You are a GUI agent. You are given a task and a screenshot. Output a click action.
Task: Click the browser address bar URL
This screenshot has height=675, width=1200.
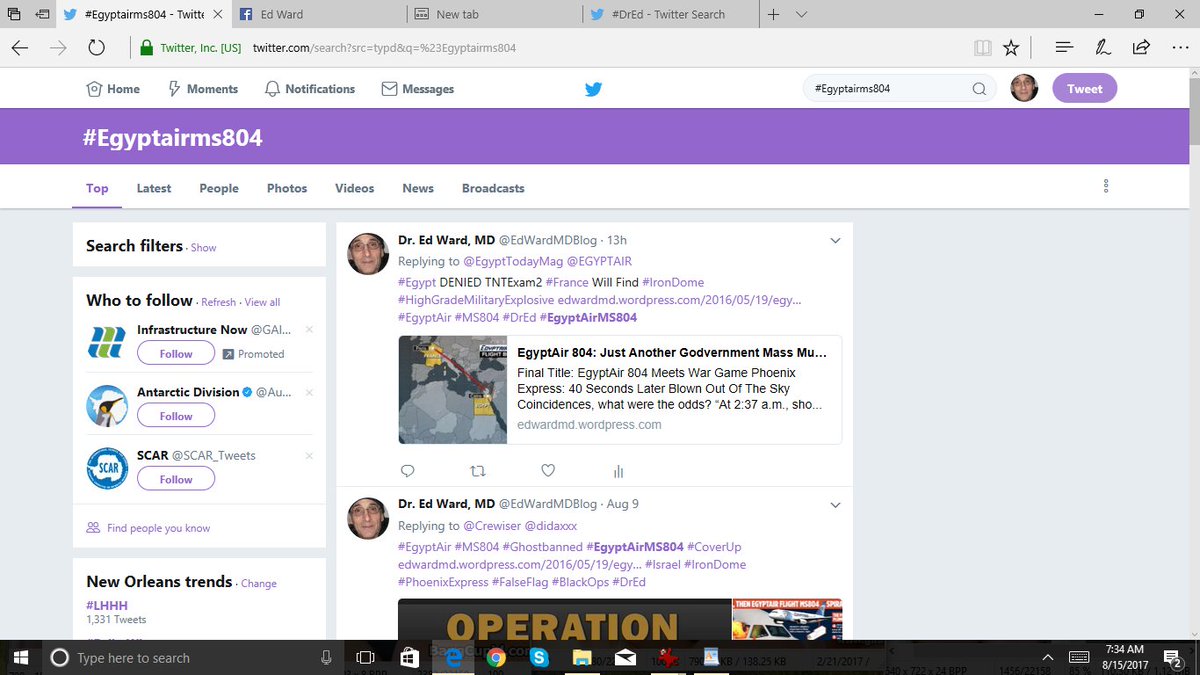click(x=384, y=48)
